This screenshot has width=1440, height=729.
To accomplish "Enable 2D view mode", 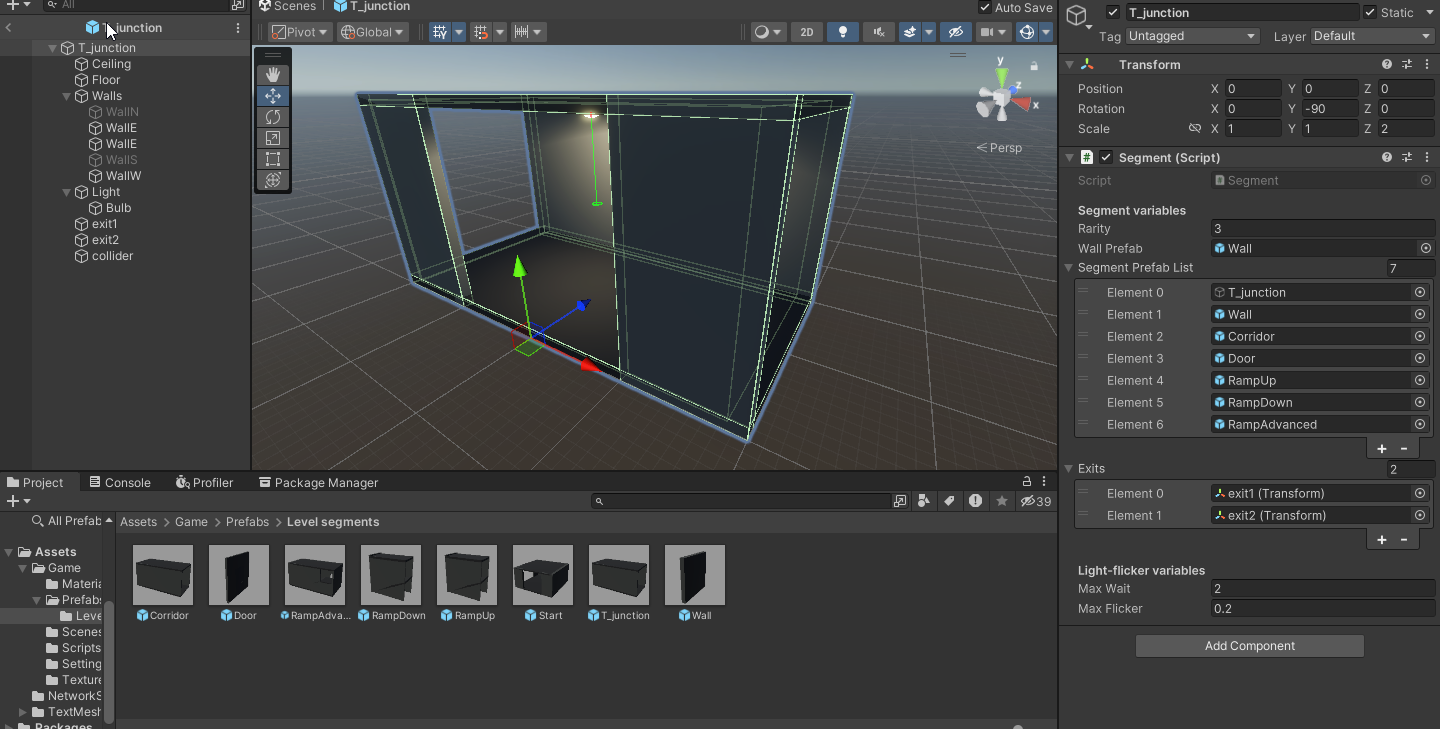I will (x=806, y=32).
